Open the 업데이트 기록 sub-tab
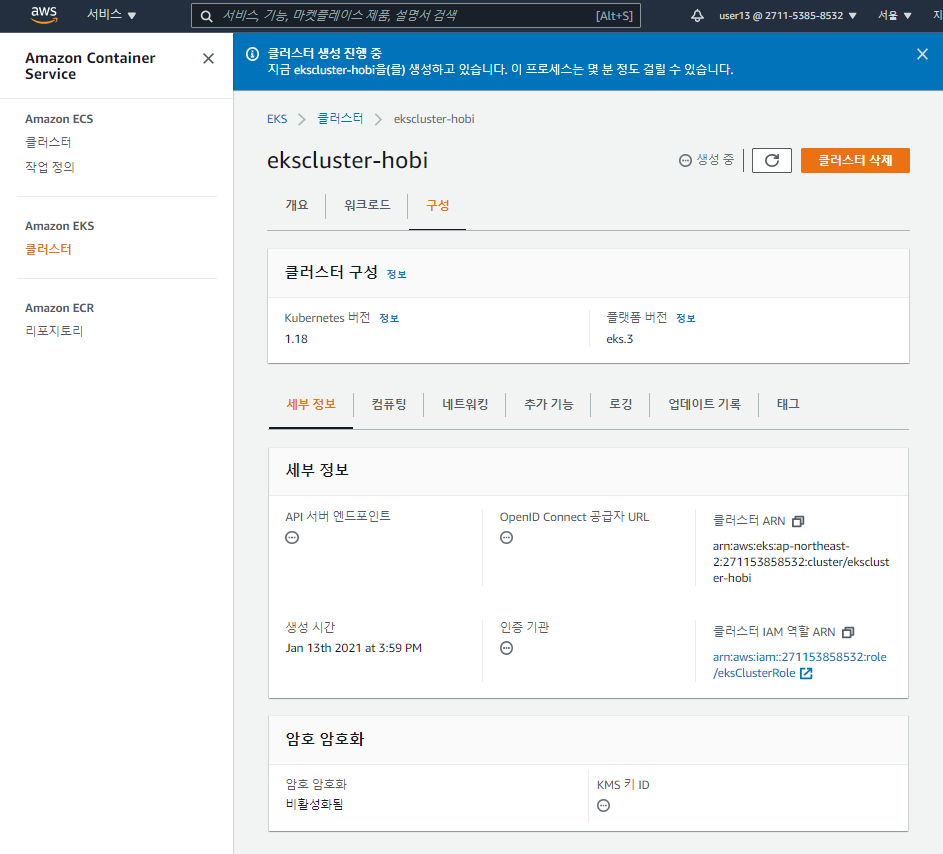 704,404
